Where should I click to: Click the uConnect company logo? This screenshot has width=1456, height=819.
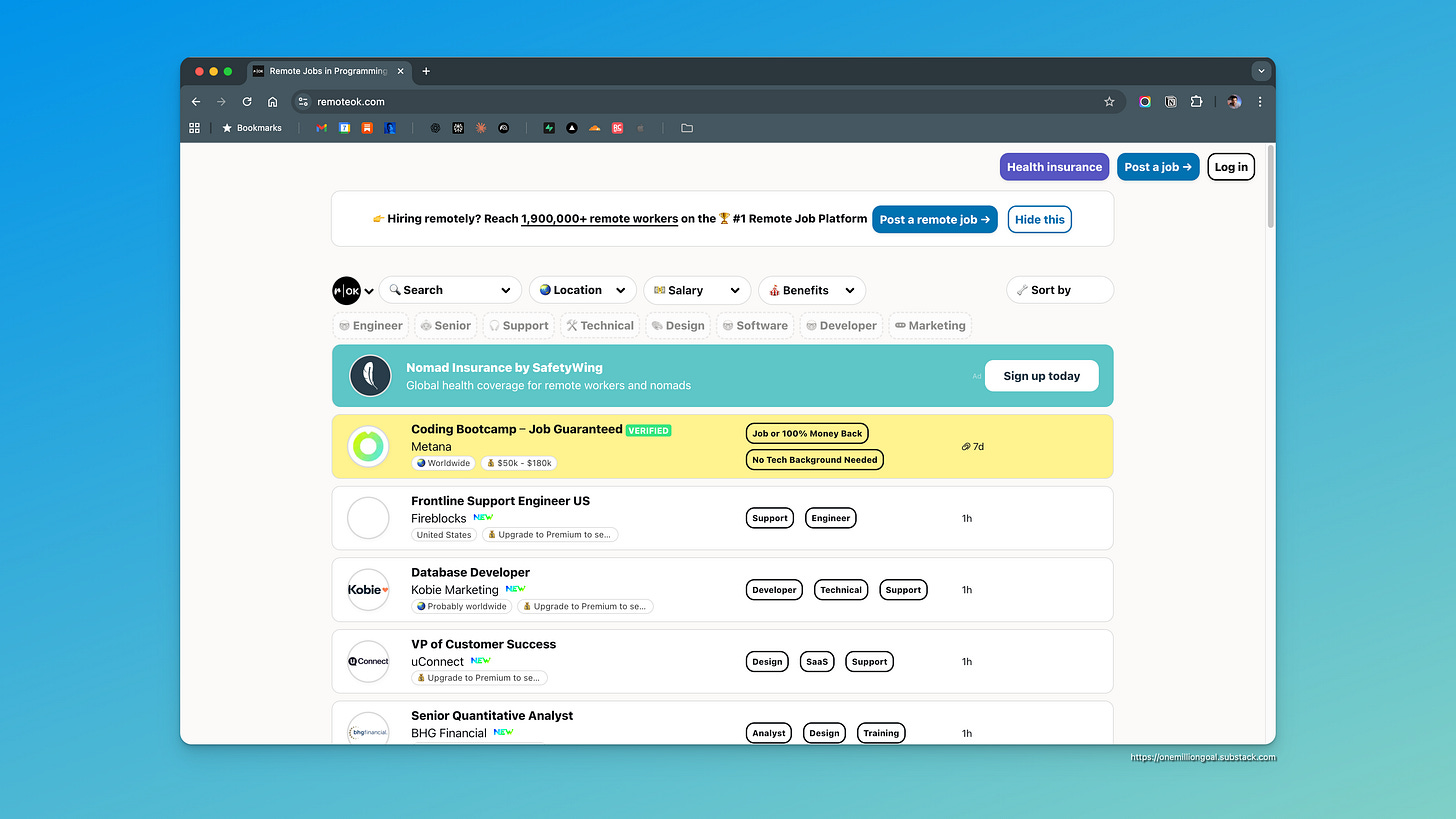(x=368, y=661)
